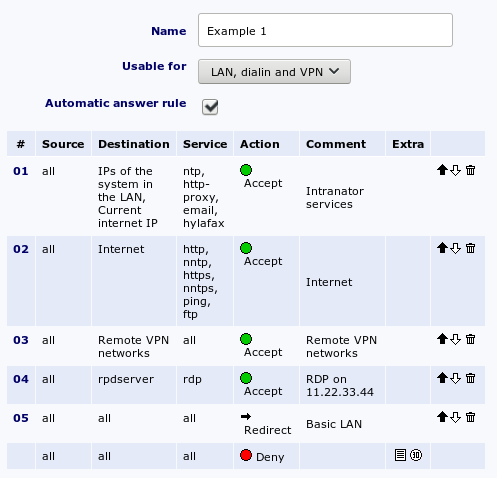Delete rule 05 Basic LAN trash icon
Image resolution: width=497 pixels, height=478 pixels.
[x=470, y=417]
